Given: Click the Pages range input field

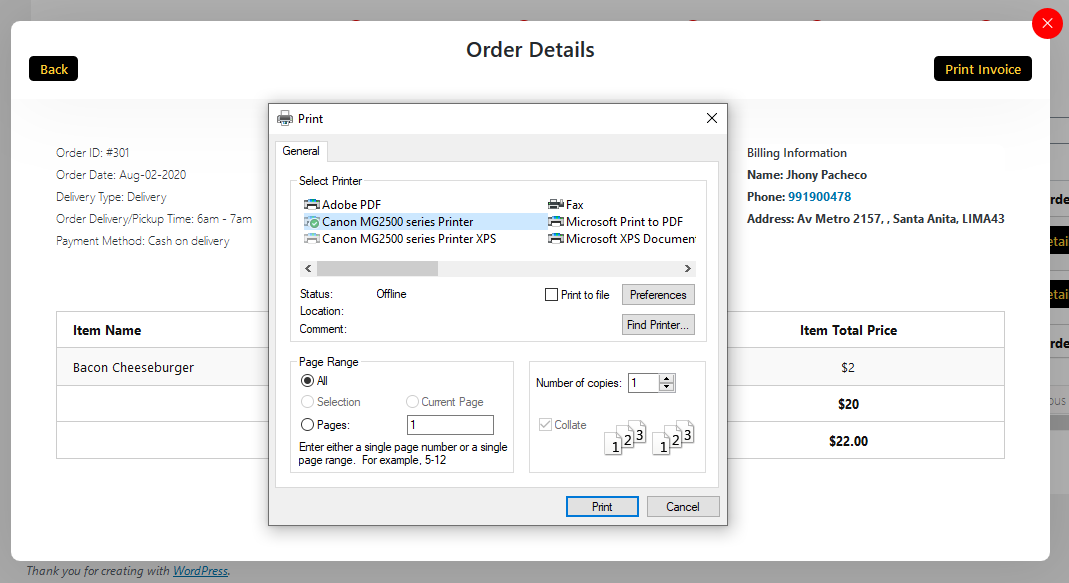Looking at the screenshot, I should coord(450,425).
